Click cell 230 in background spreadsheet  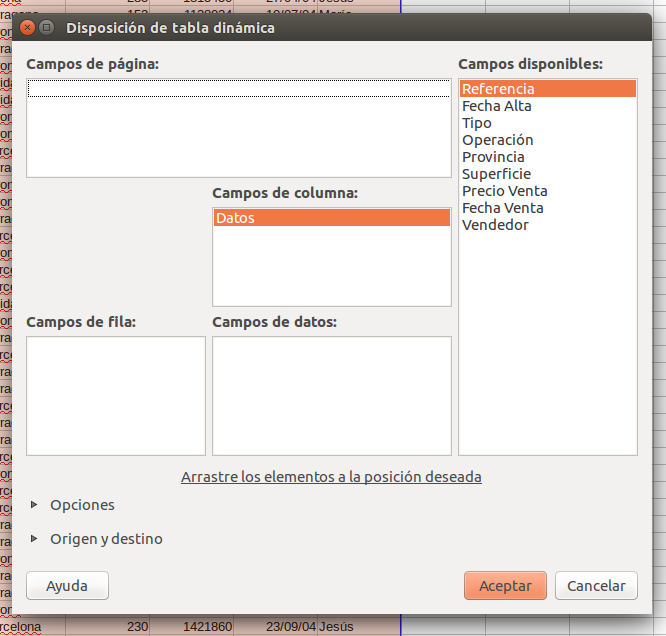[107, 626]
